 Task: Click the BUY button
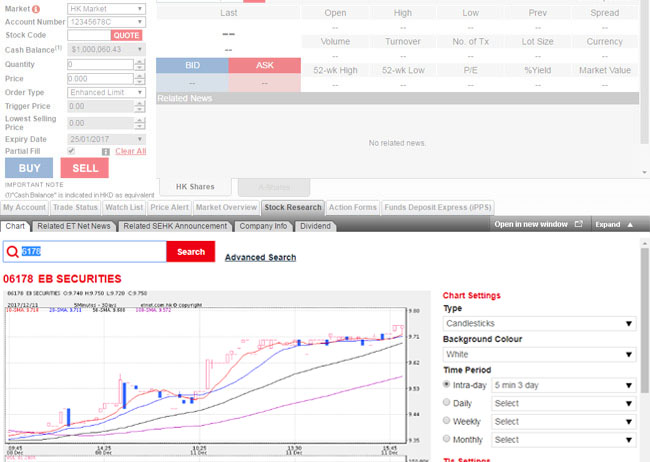click(x=29, y=168)
